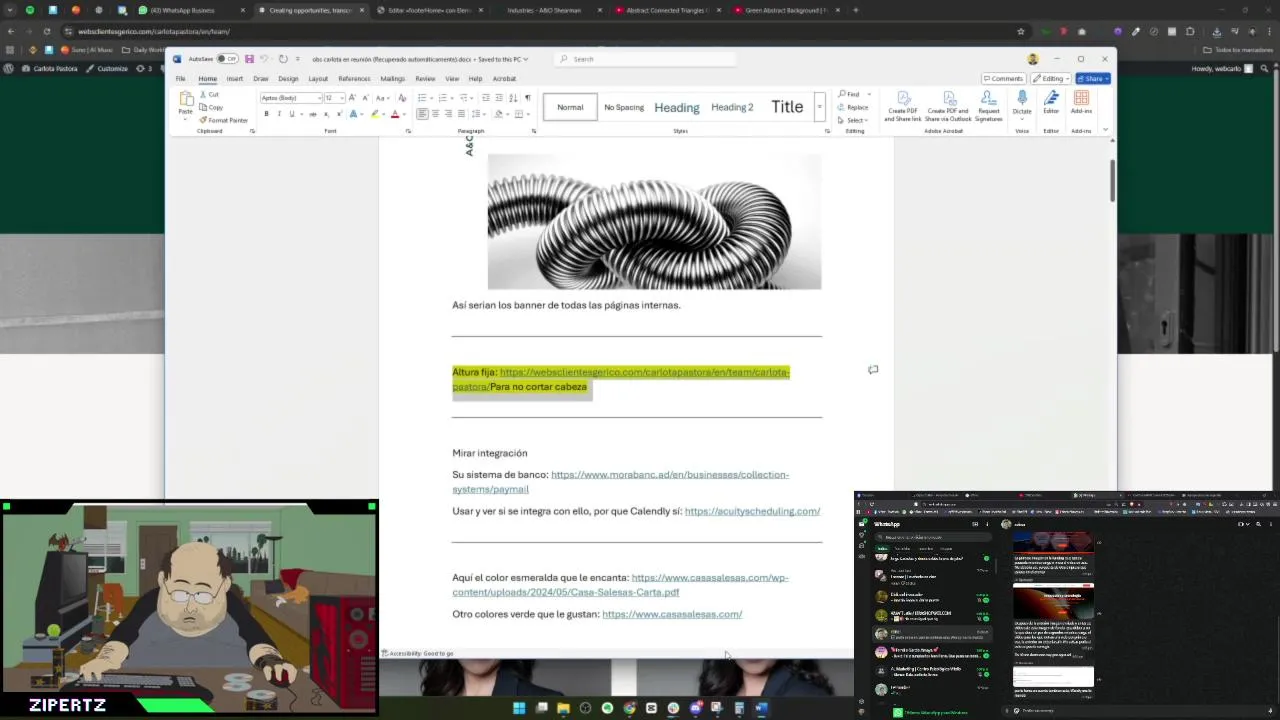
Task: Click Decrease Indent icon
Action: tap(486, 98)
